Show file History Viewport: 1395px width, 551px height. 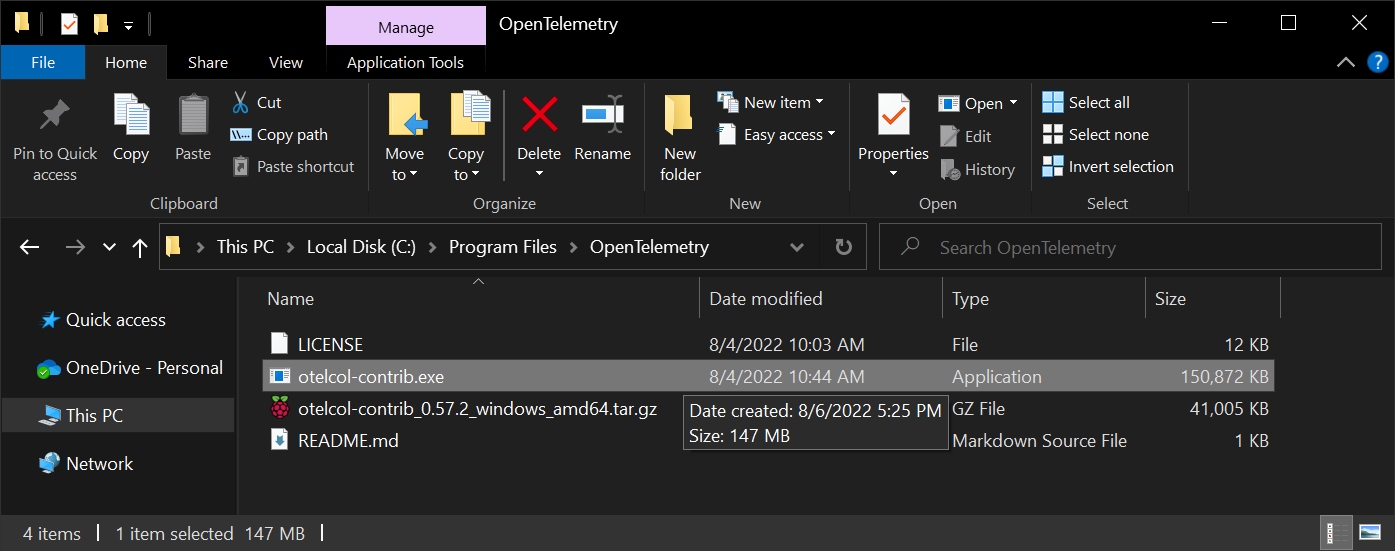click(x=978, y=169)
